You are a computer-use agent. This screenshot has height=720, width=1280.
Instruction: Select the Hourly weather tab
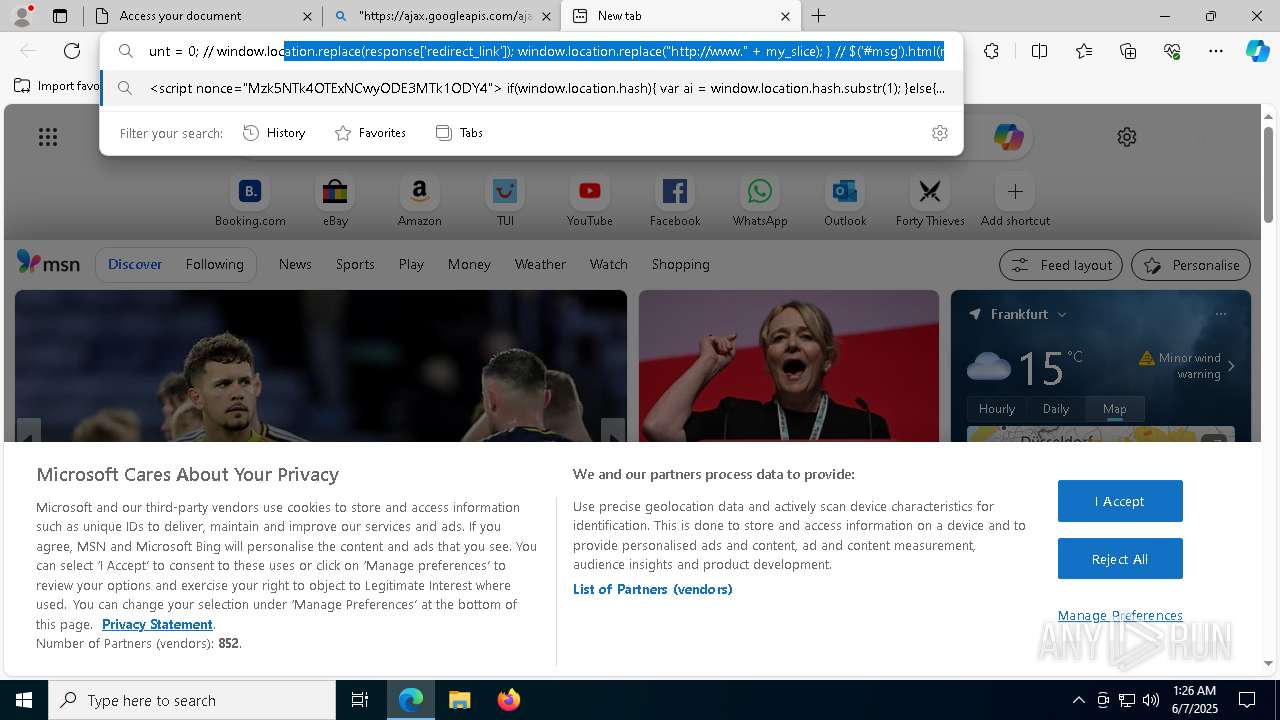point(997,409)
